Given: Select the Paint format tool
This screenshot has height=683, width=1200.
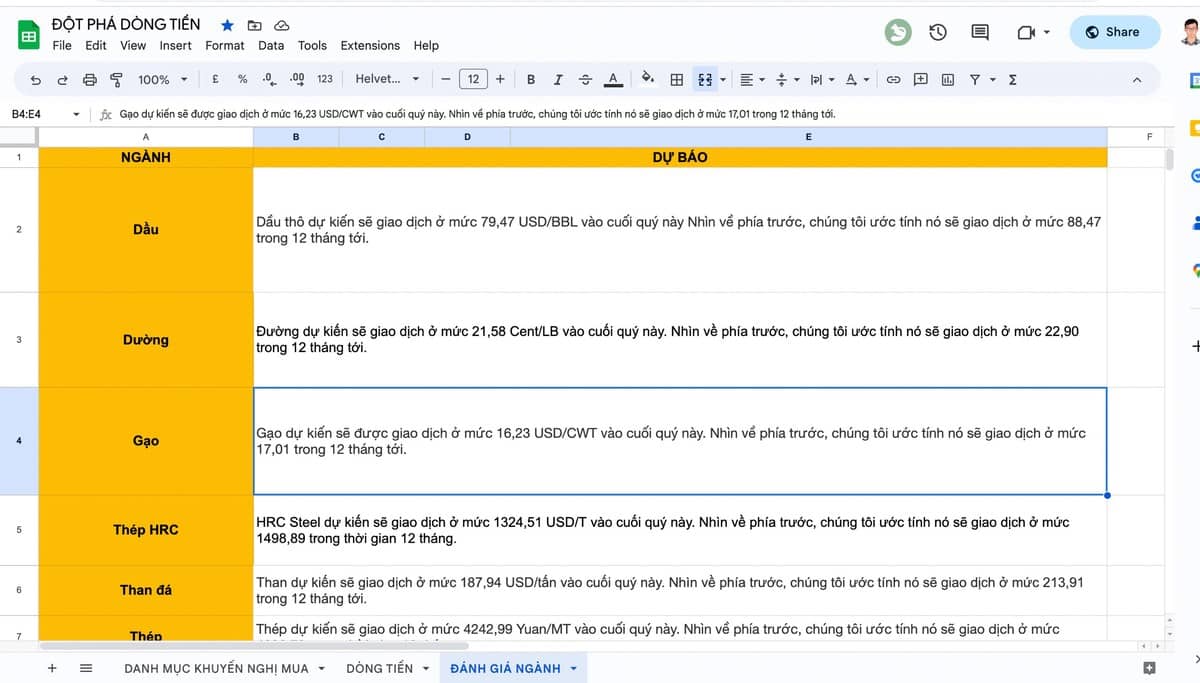Looking at the screenshot, I should [116, 78].
